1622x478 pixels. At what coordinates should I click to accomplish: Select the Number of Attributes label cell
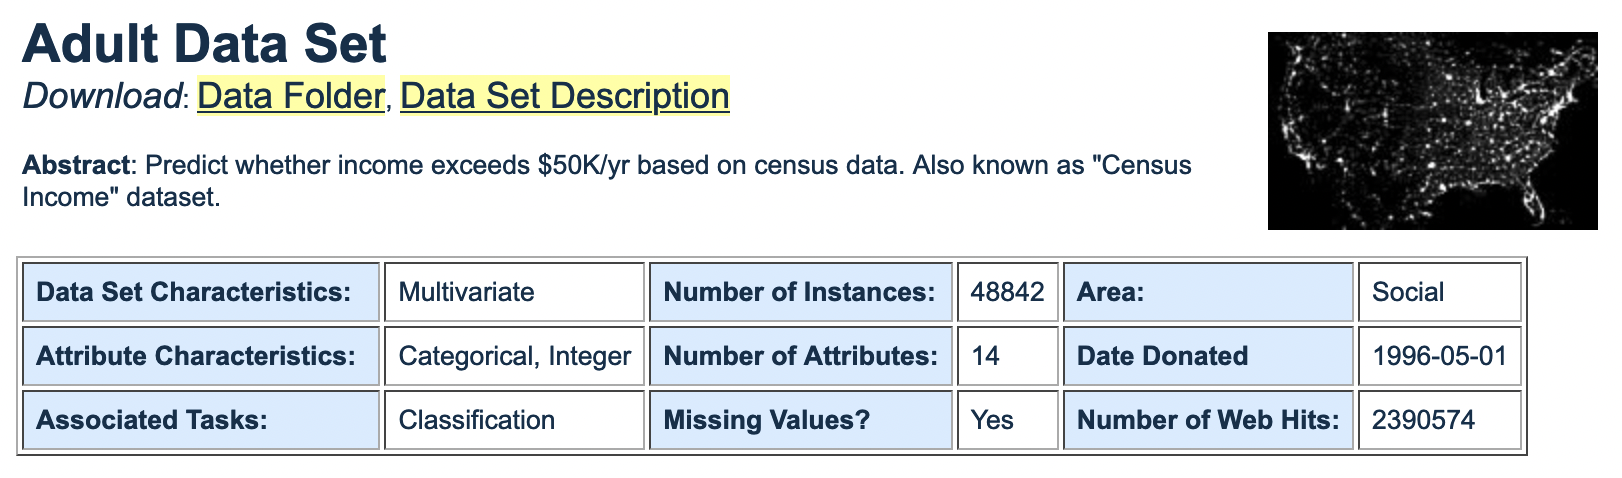(x=800, y=356)
